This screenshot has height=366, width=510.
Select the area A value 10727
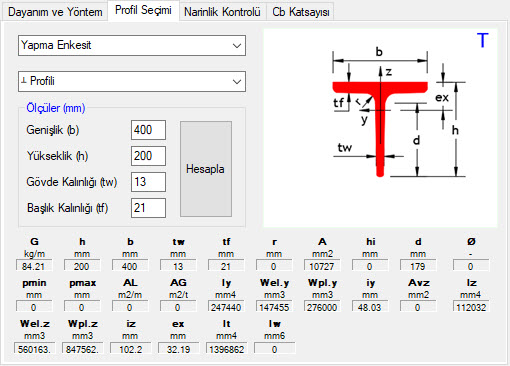click(322, 266)
